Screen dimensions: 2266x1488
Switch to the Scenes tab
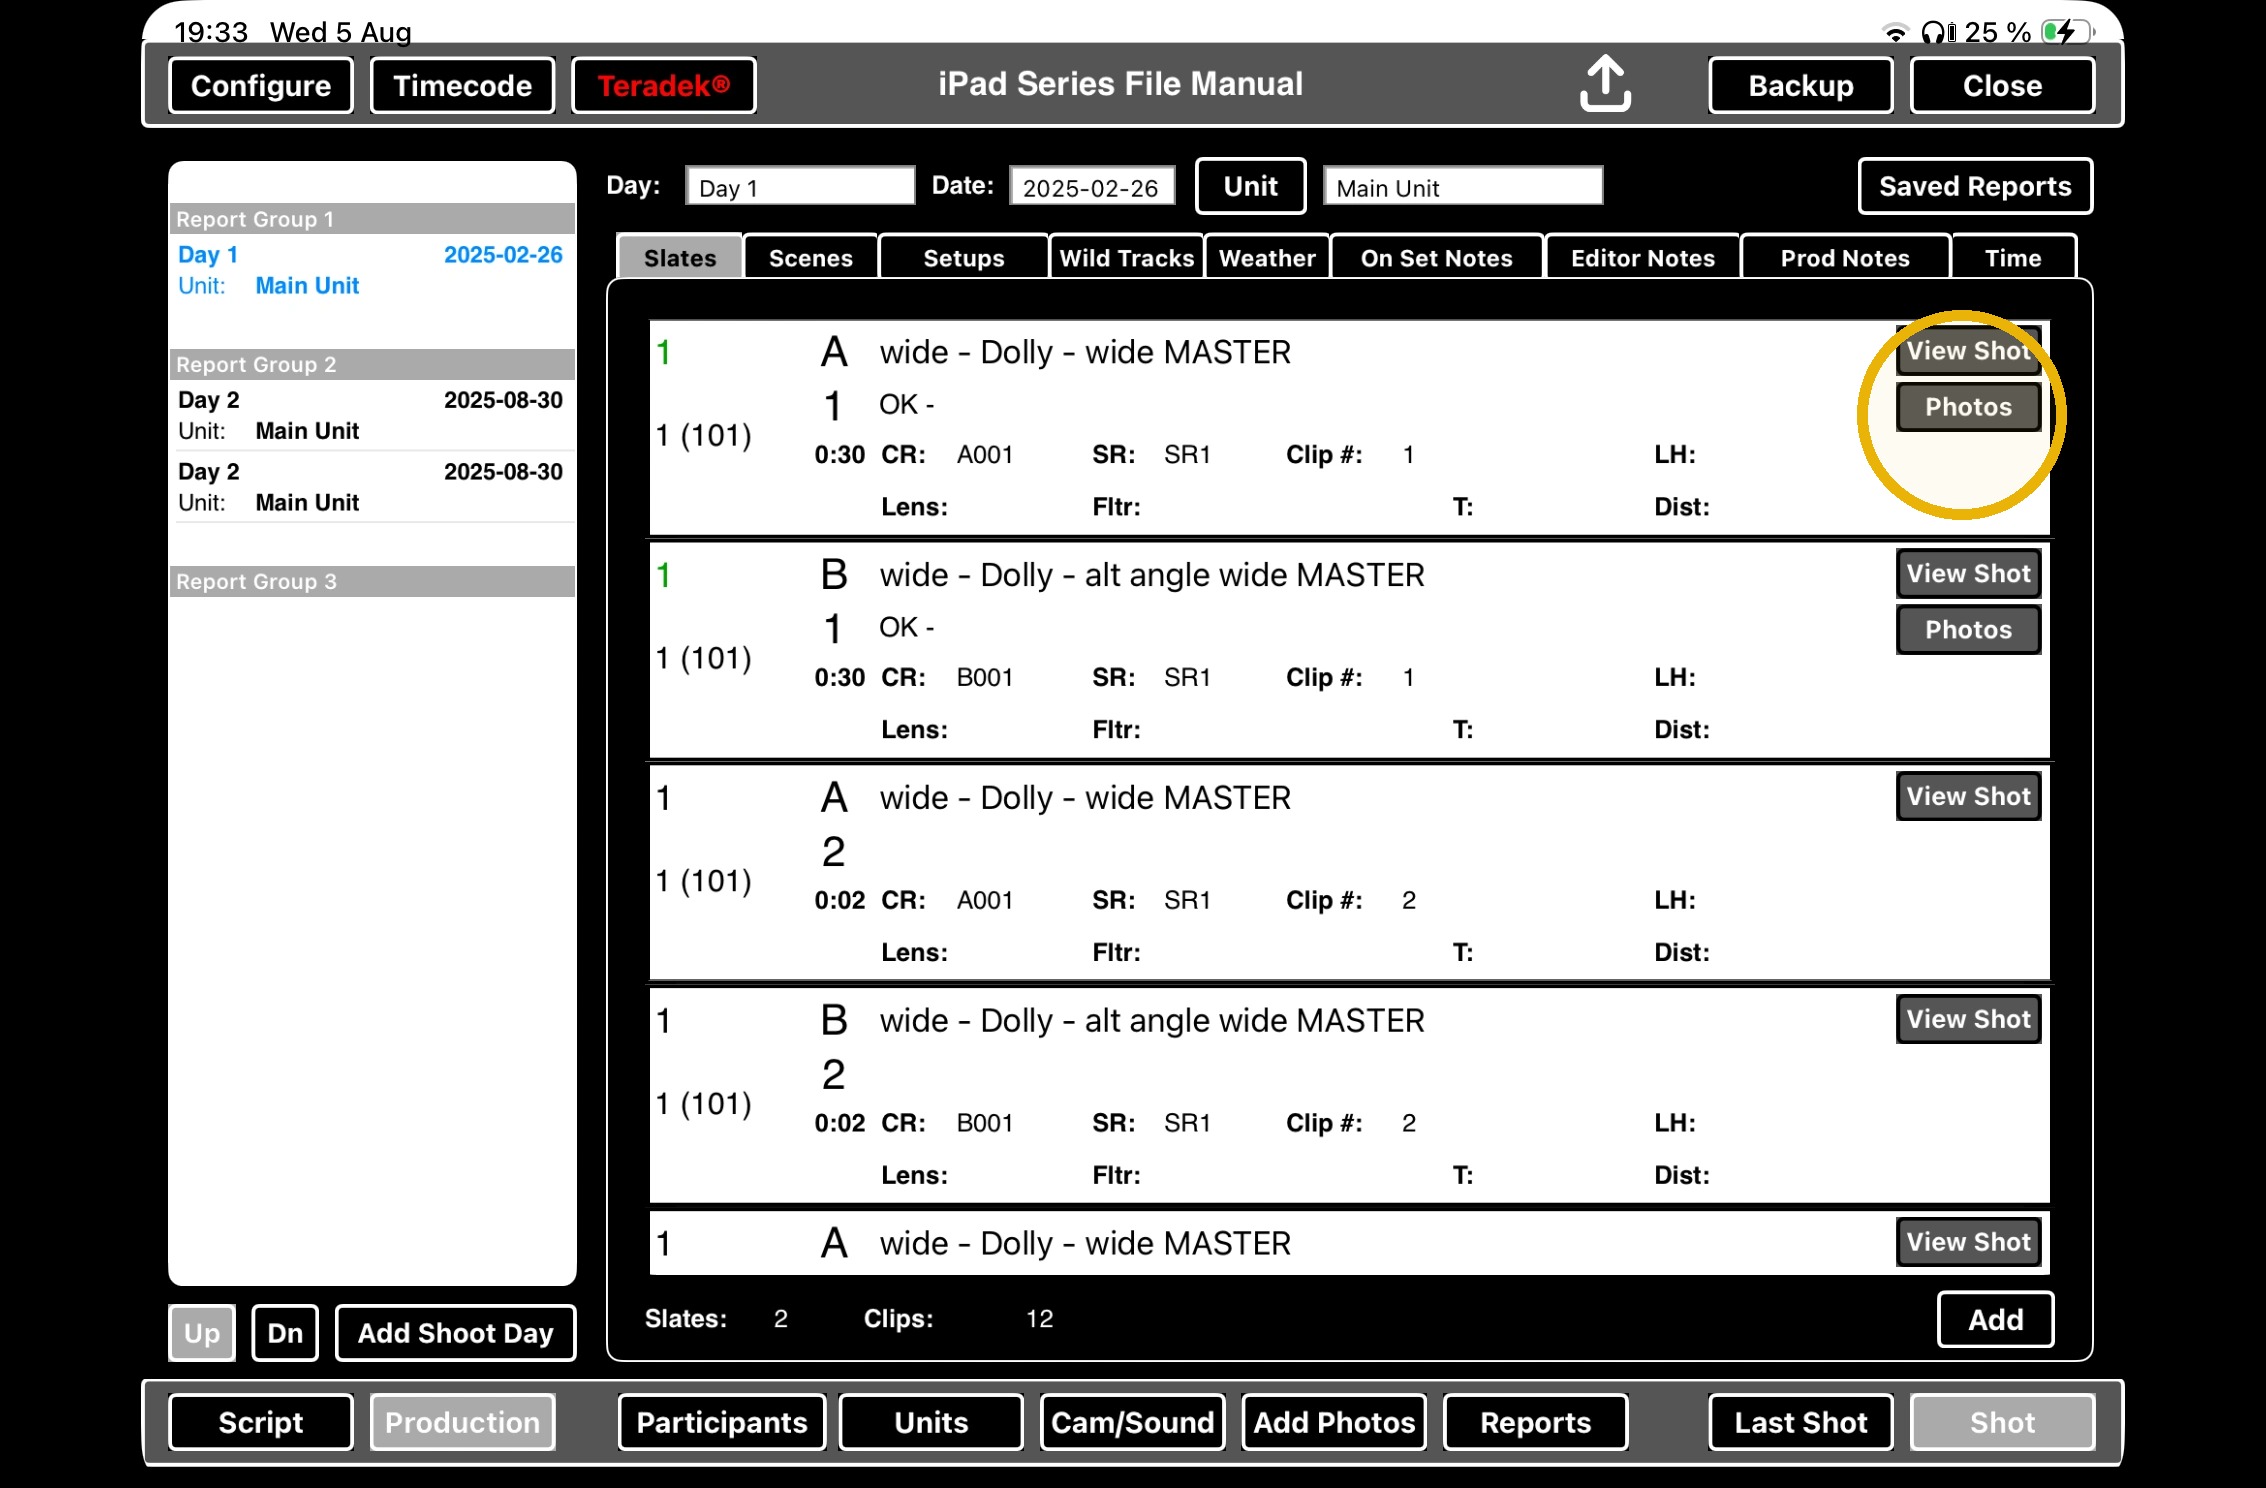tap(811, 258)
